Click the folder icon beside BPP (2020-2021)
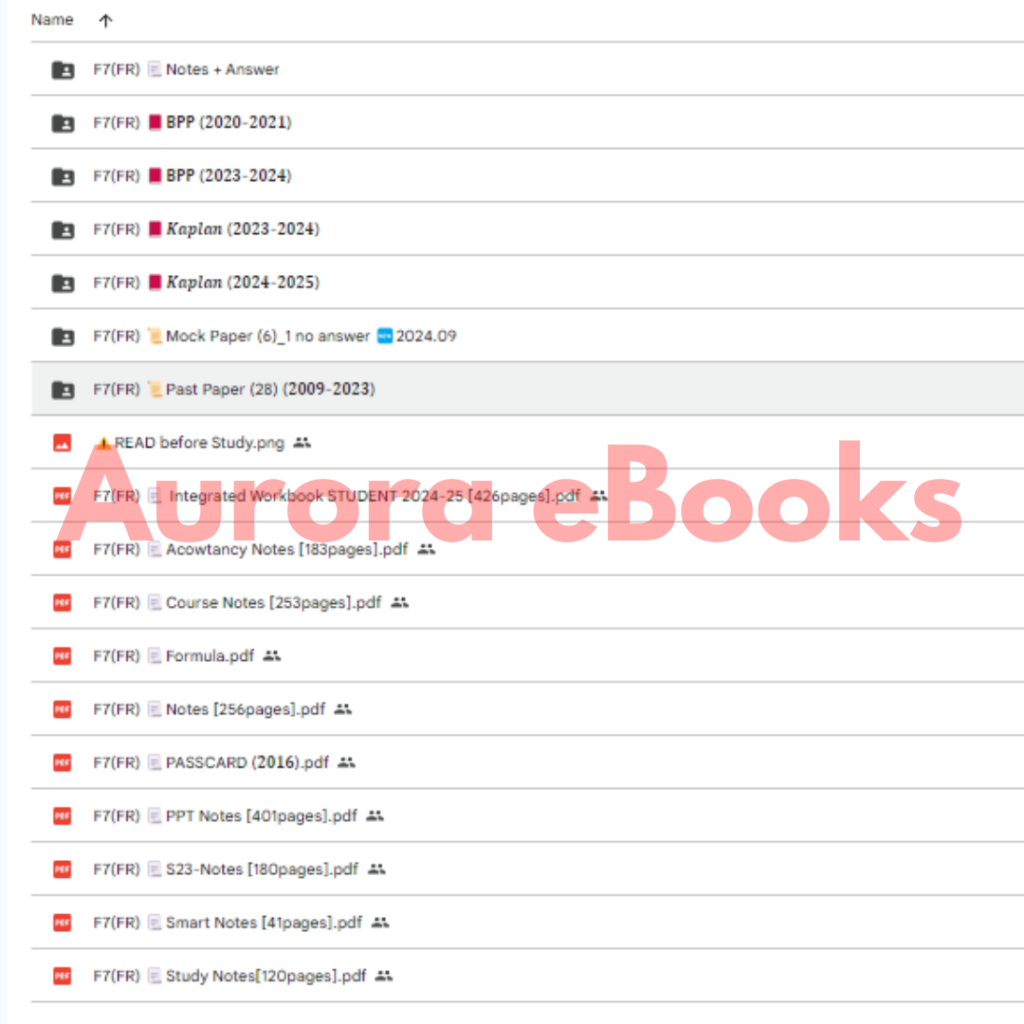Screen dimensions: 1024x1024 pos(62,123)
